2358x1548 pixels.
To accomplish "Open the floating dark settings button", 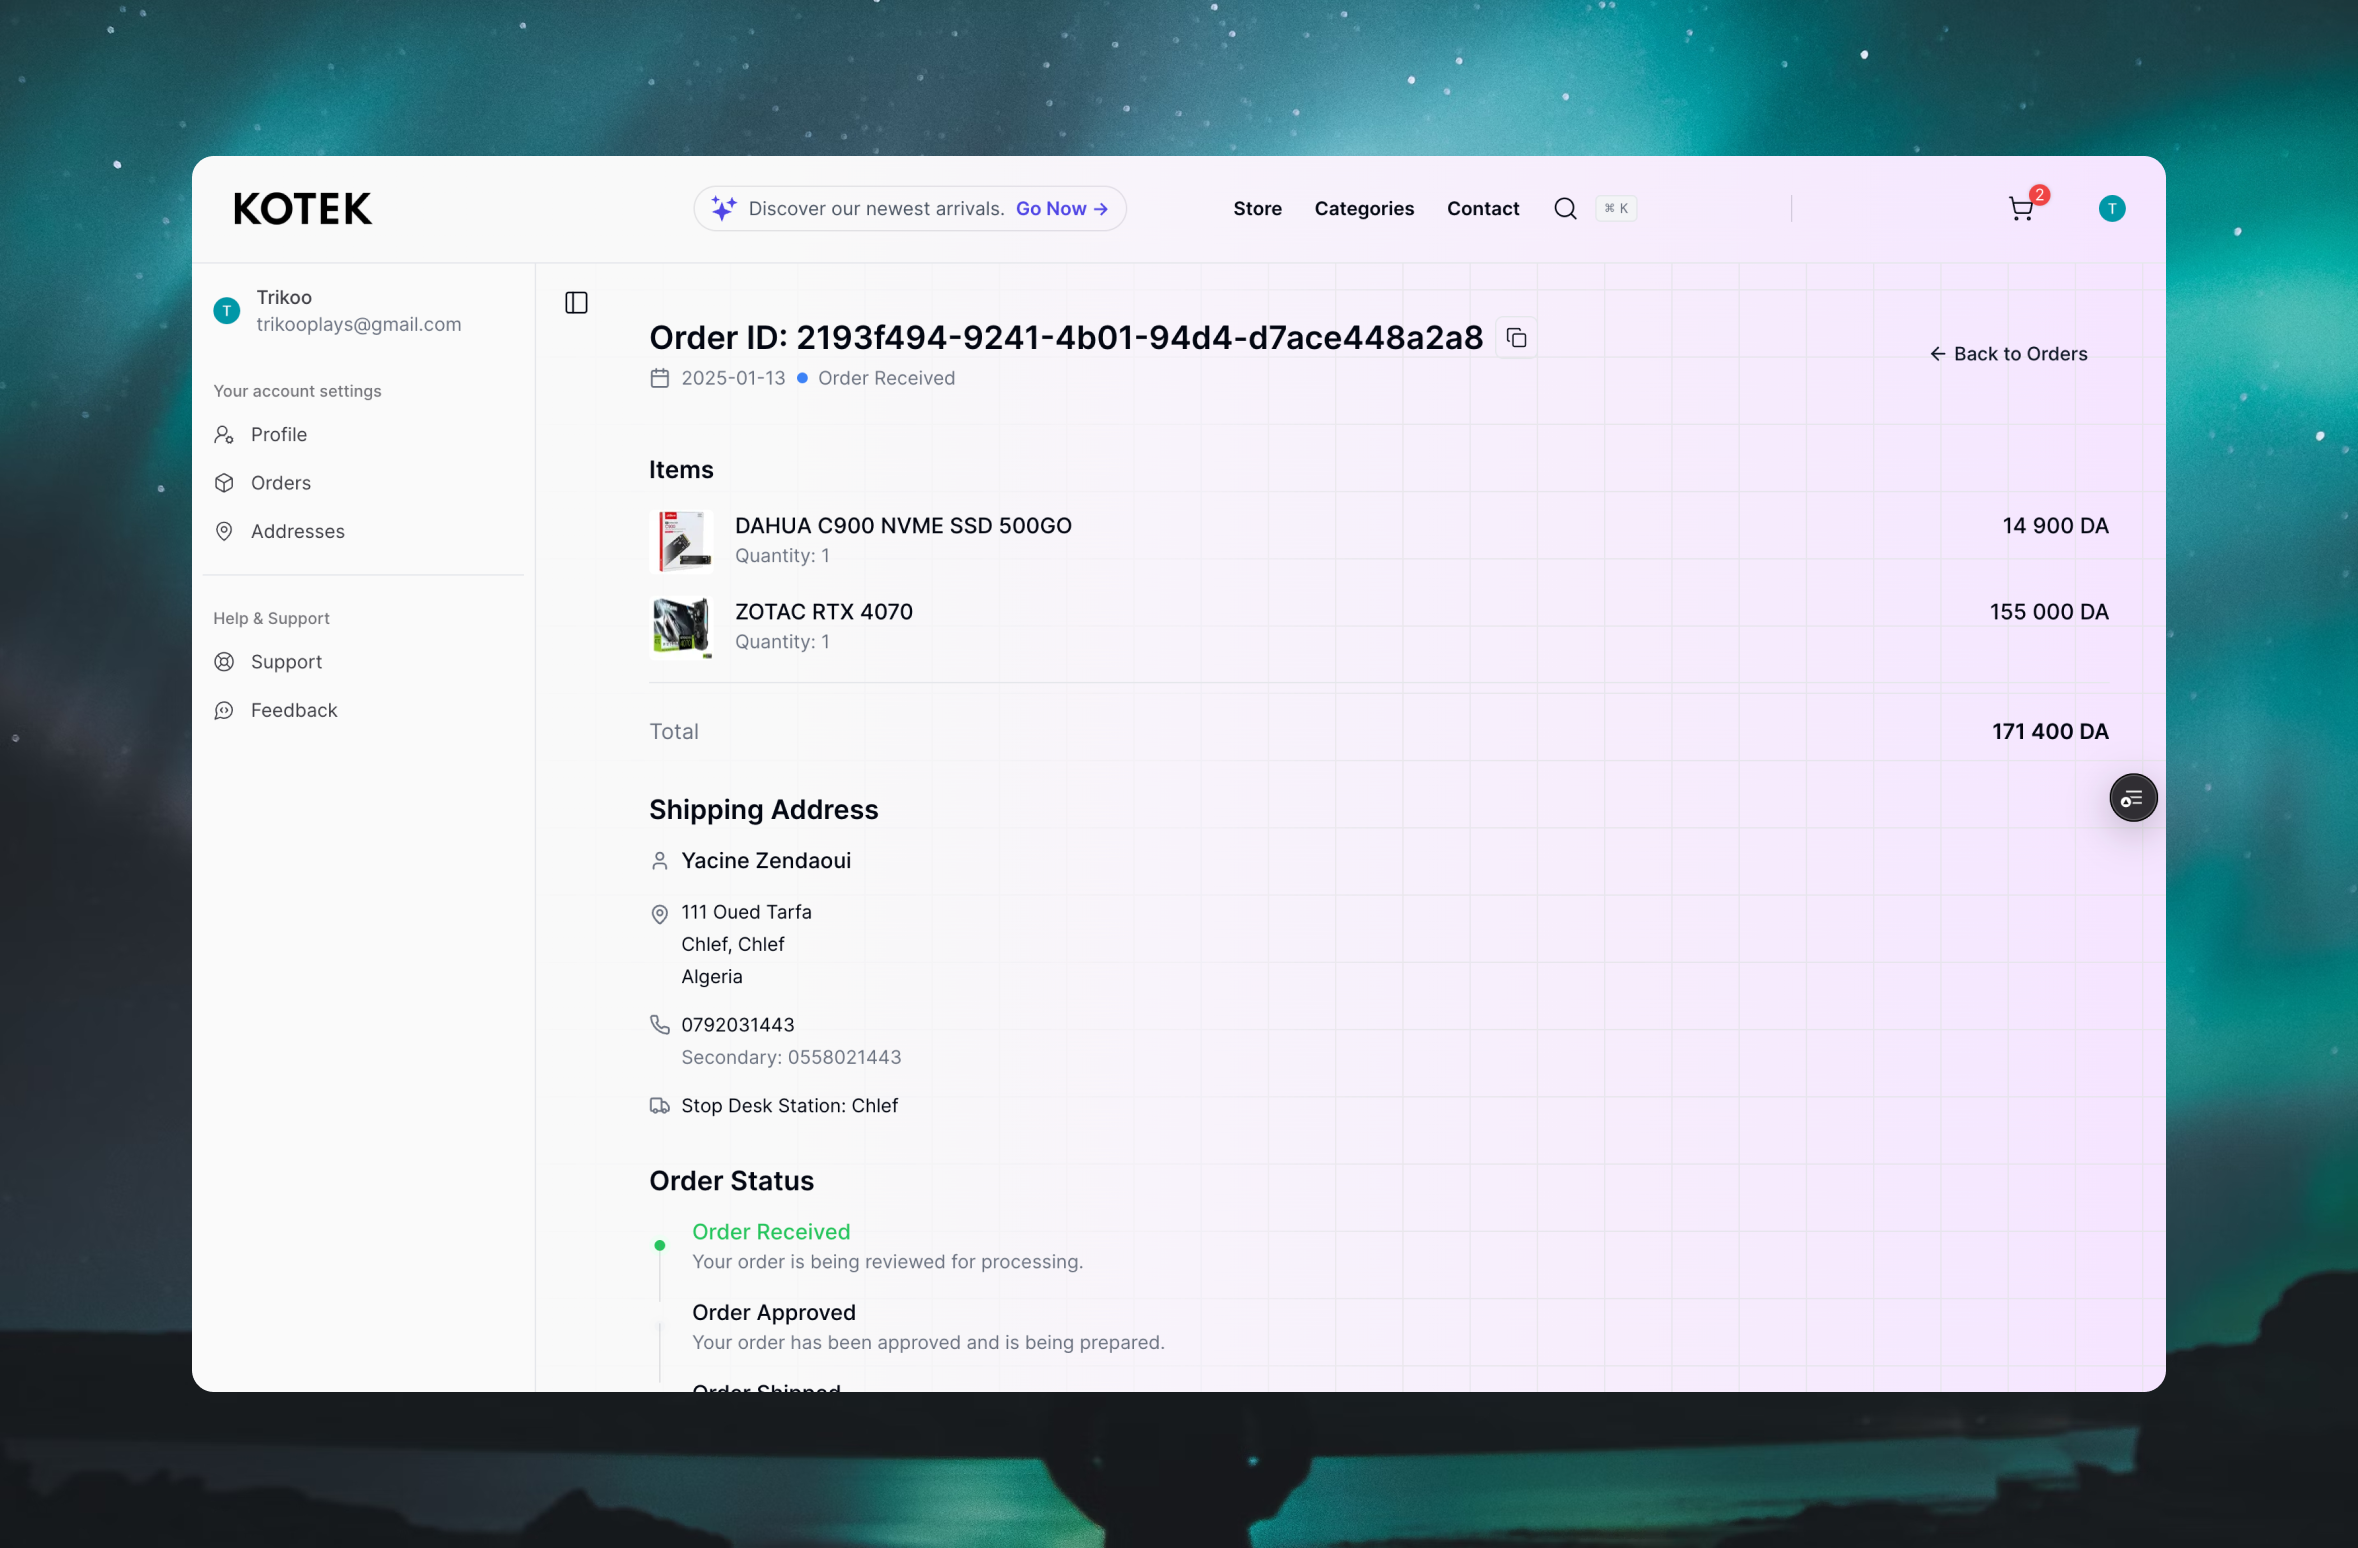I will tap(2133, 798).
